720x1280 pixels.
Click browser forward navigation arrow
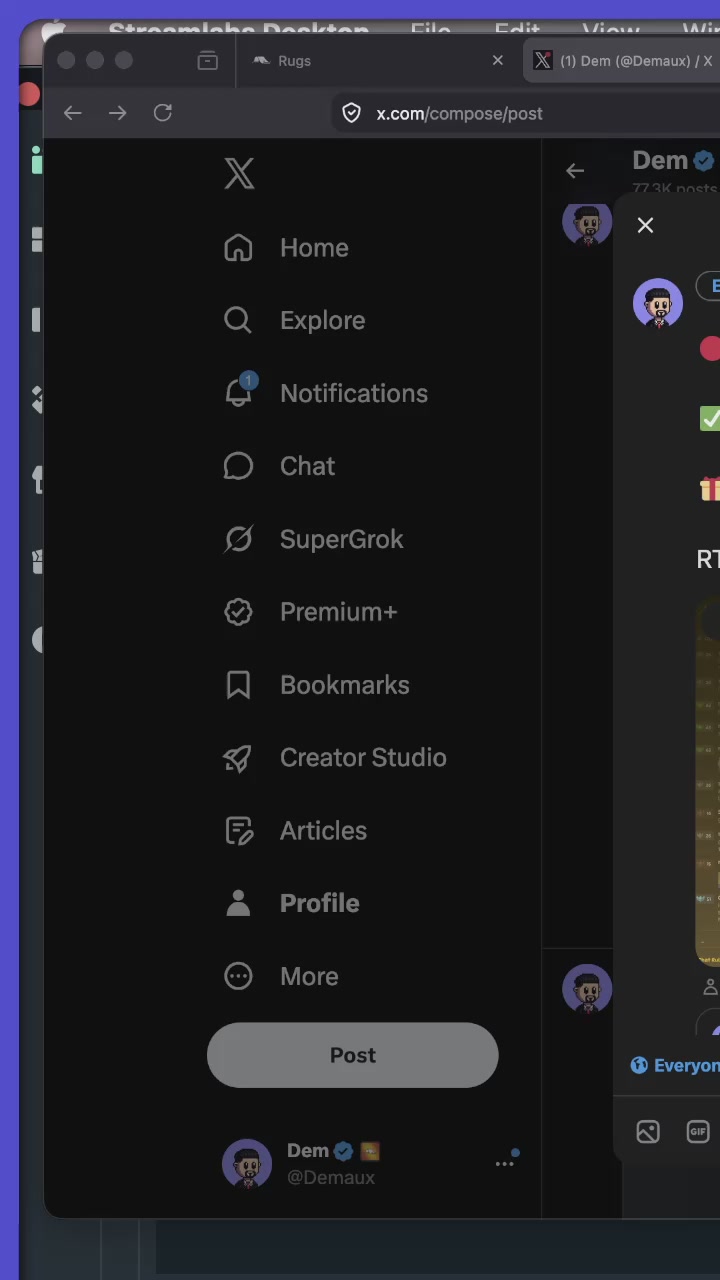(118, 113)
